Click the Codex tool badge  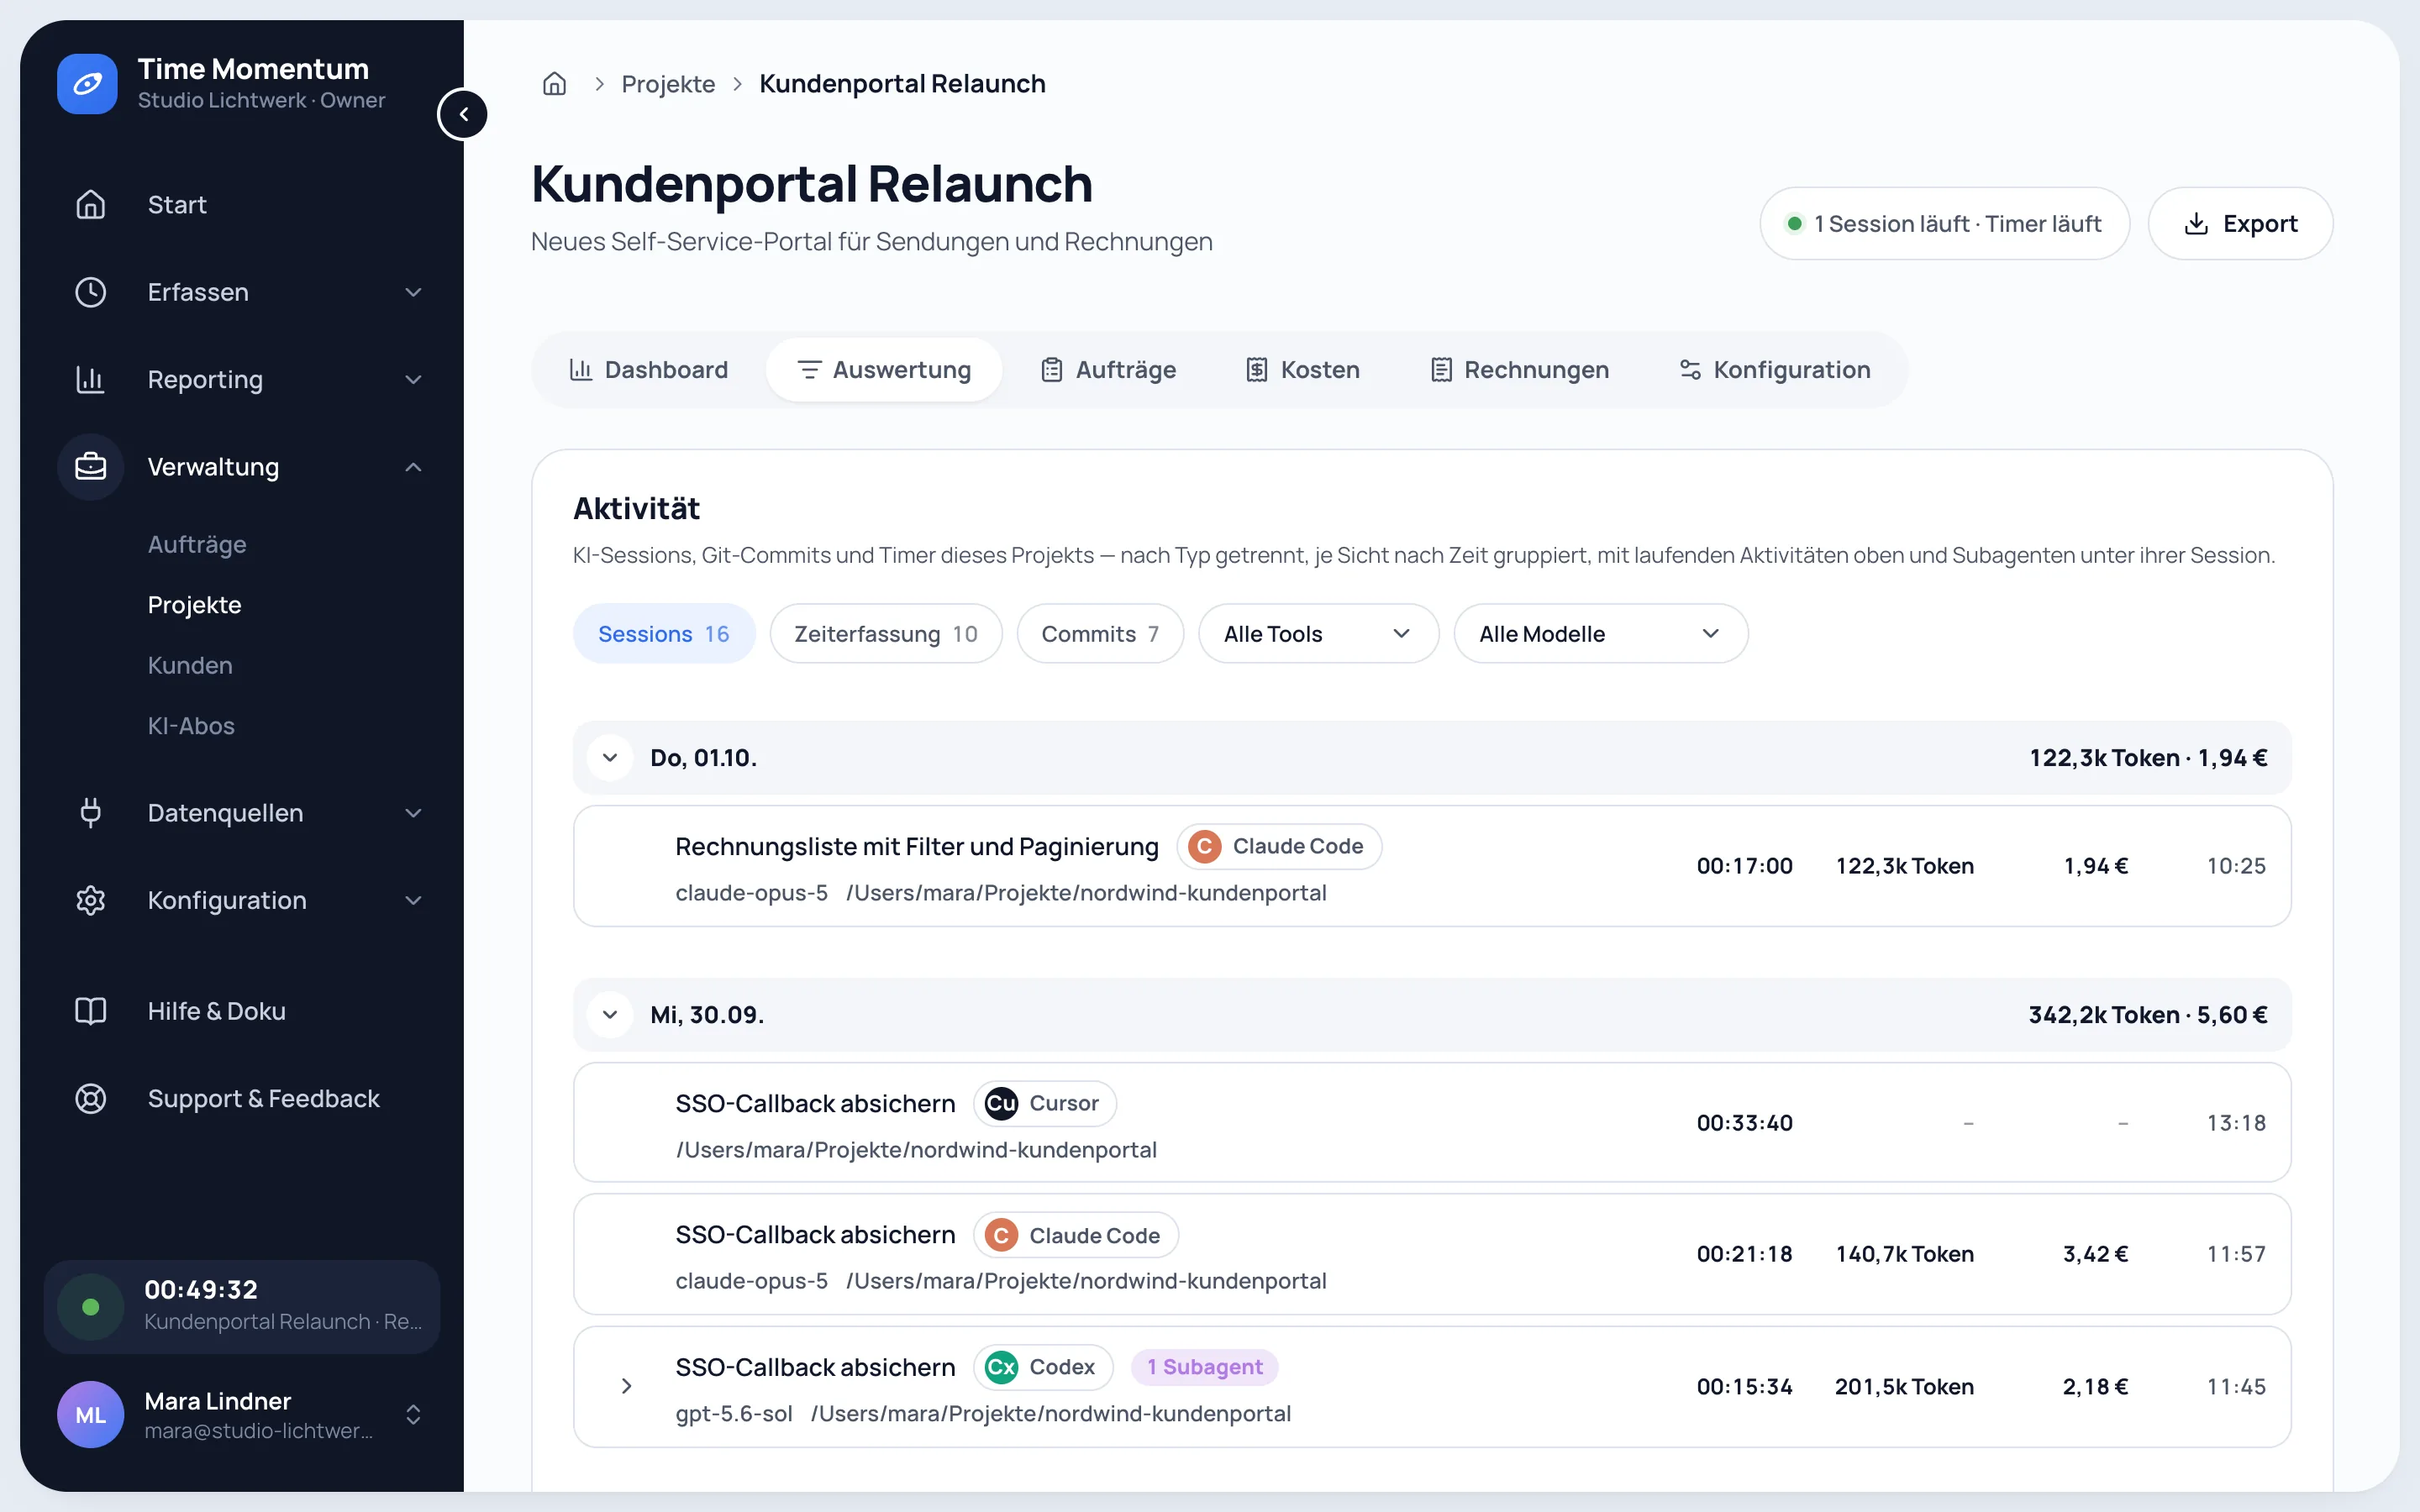pyautogui.click(x=1043, y=1367)
